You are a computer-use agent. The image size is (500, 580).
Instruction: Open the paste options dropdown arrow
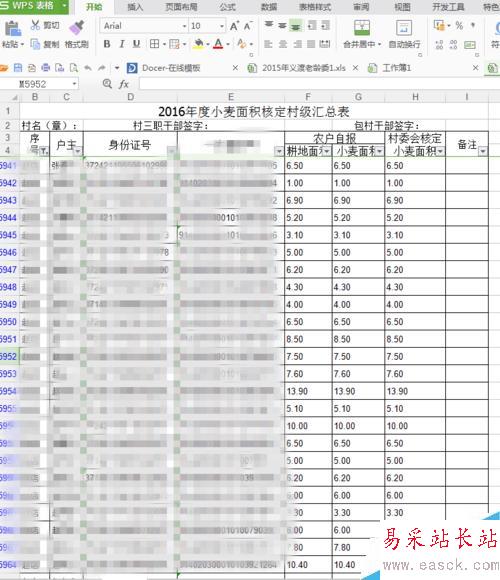[x=22, y=44]
